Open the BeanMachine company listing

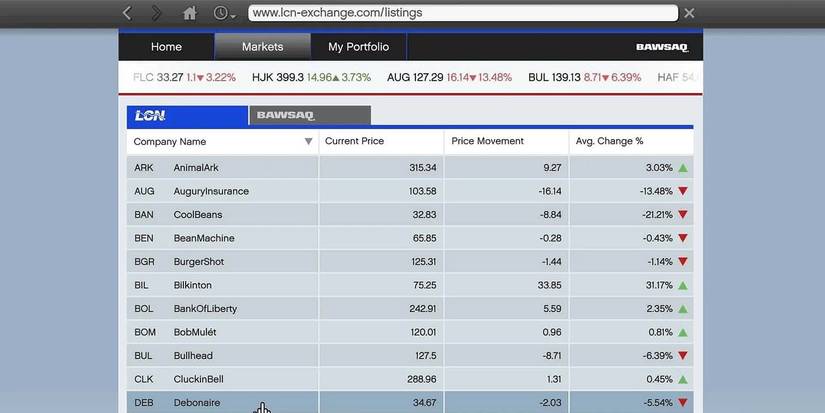click(x=410, y=238)
